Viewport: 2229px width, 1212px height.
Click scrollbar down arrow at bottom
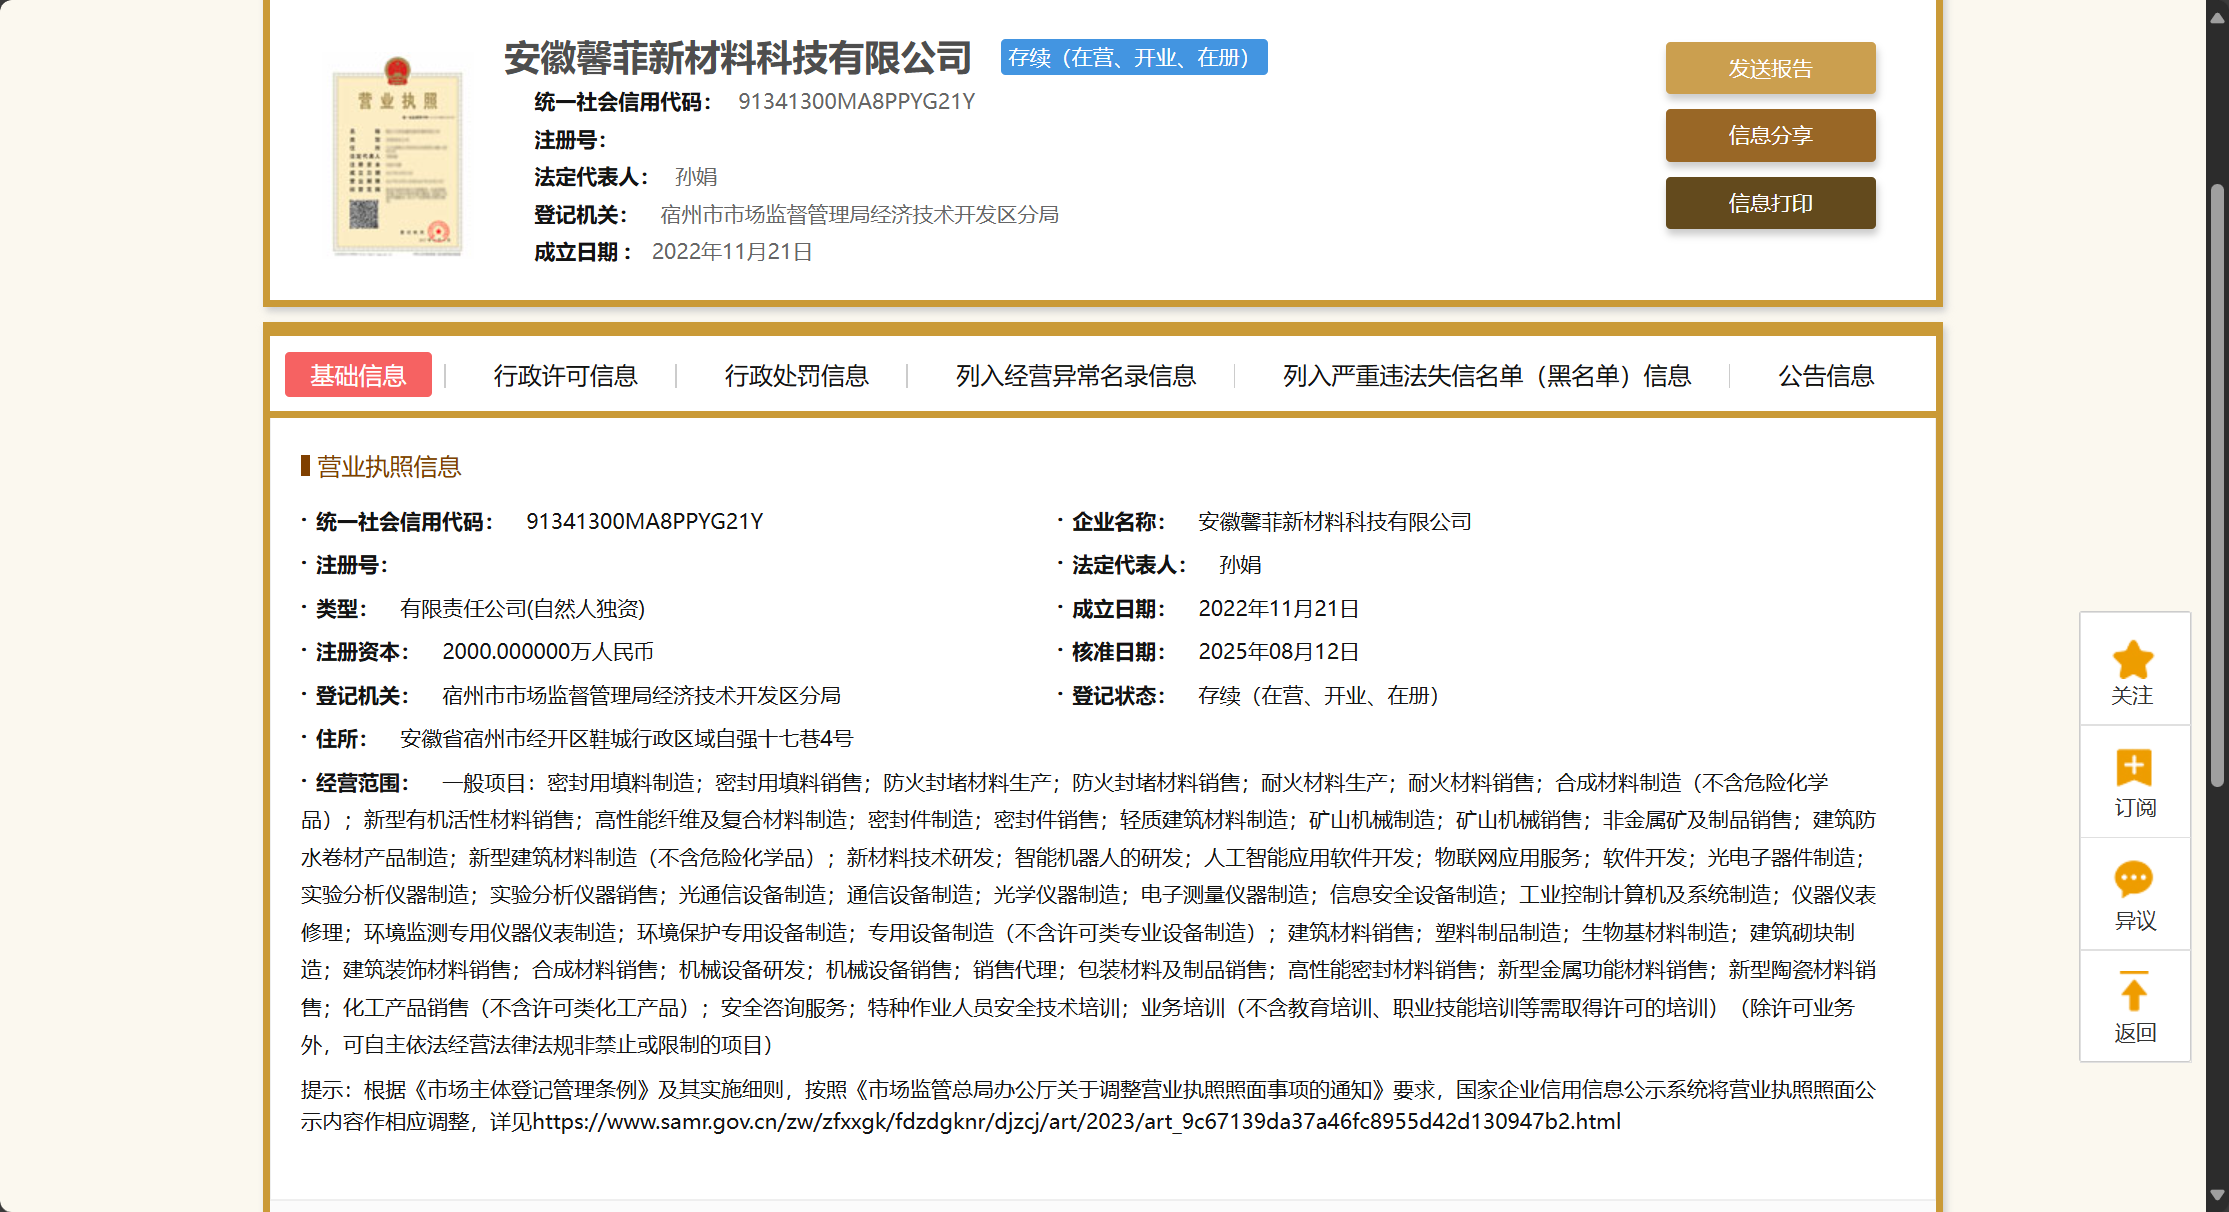click(2217, 1195)
